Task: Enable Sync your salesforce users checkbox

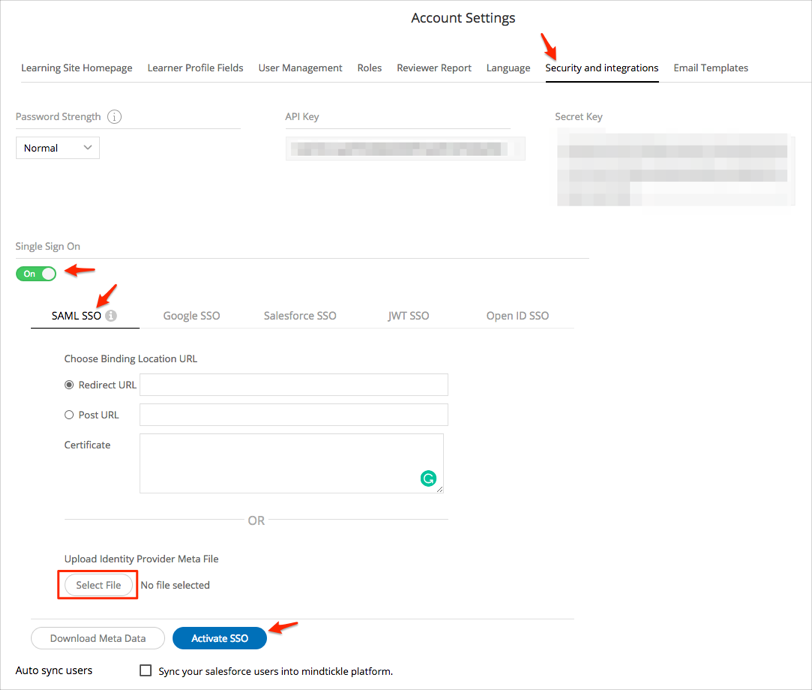Action: coord(146,671)
